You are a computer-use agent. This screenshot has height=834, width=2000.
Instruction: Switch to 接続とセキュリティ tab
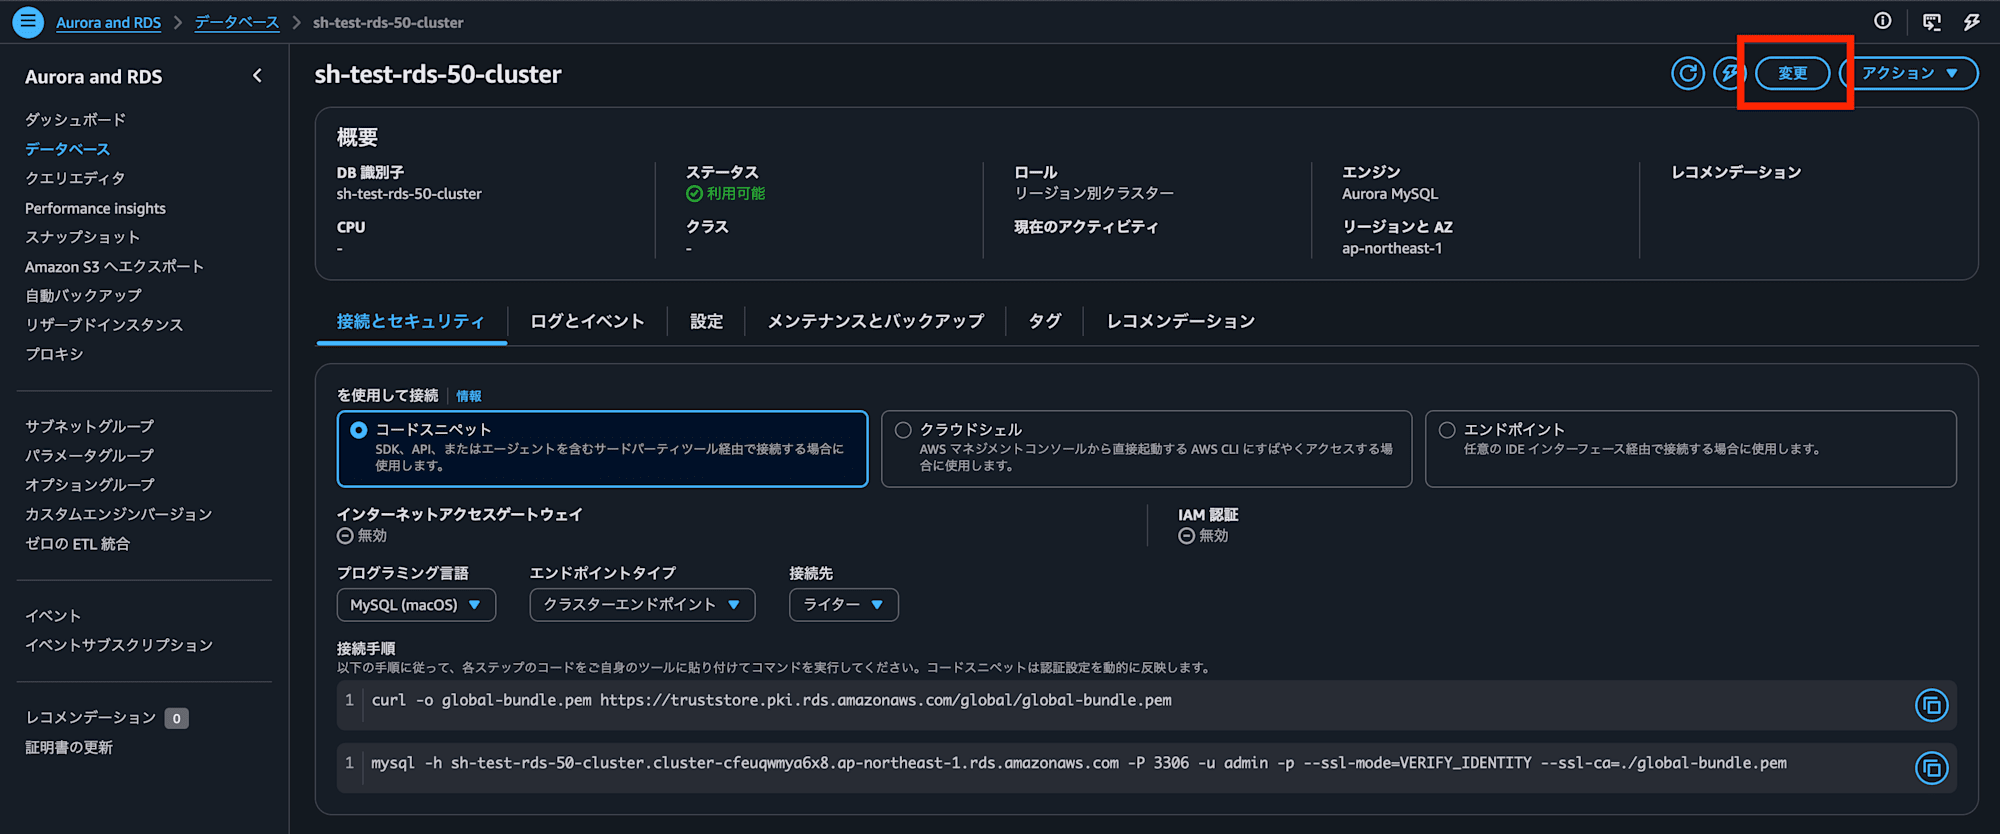click(x=411, y=321)
